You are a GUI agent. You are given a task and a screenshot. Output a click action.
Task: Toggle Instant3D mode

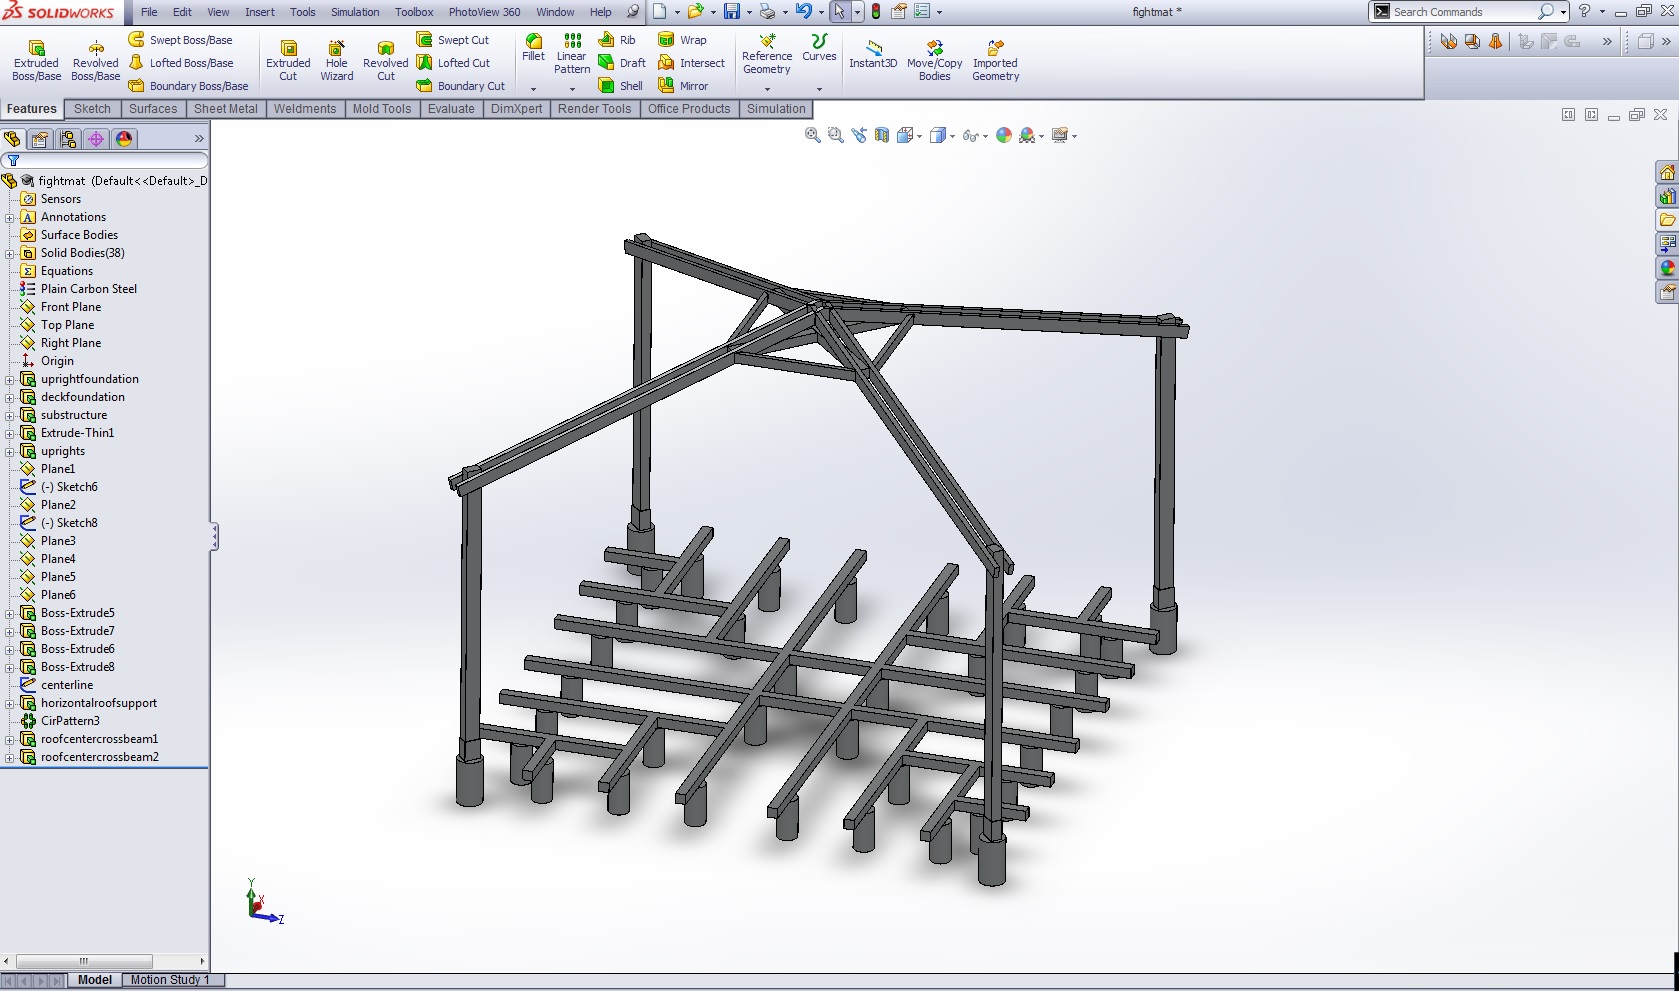coord(873,54)
